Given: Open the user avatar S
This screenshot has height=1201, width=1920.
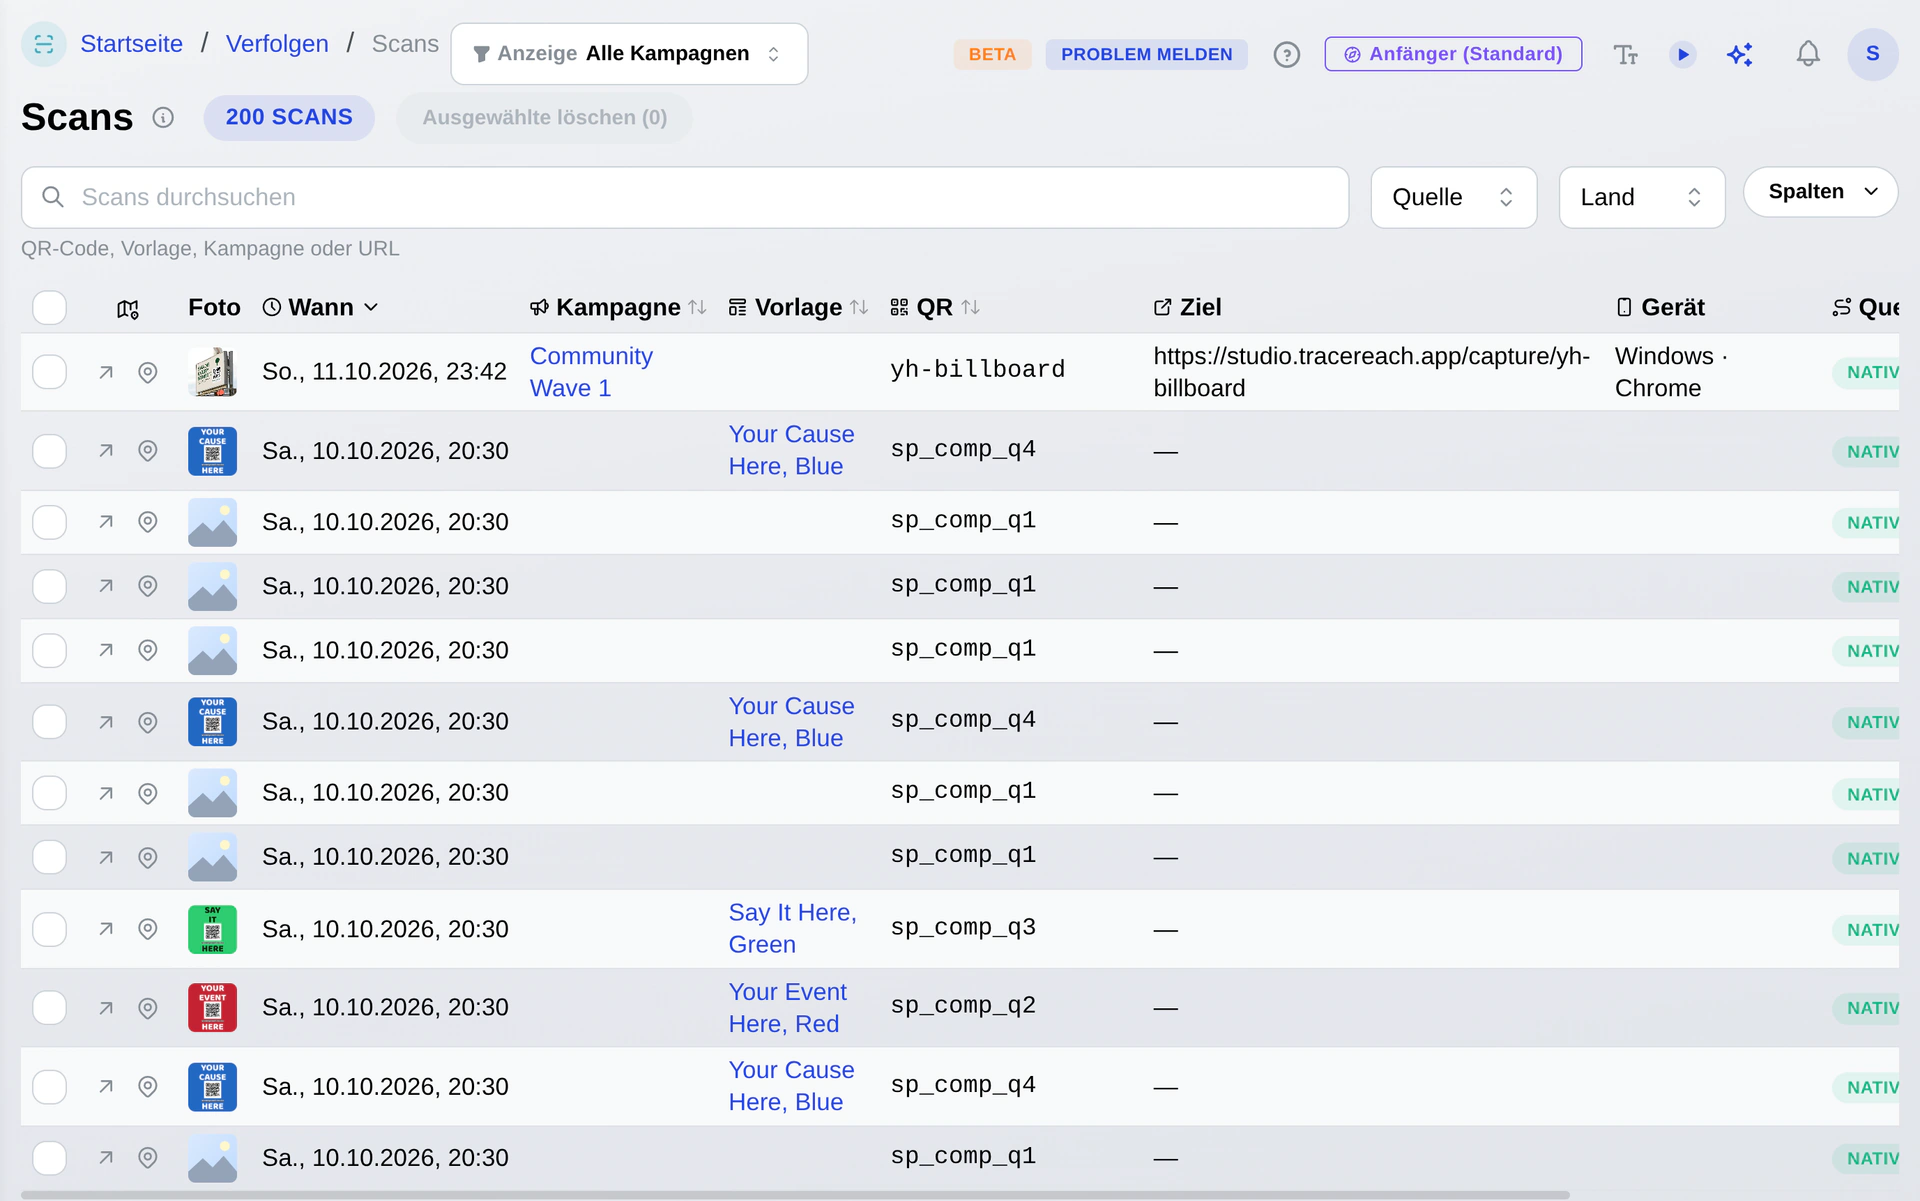Looking at the screenshot, I should (x=1873, y=54).
